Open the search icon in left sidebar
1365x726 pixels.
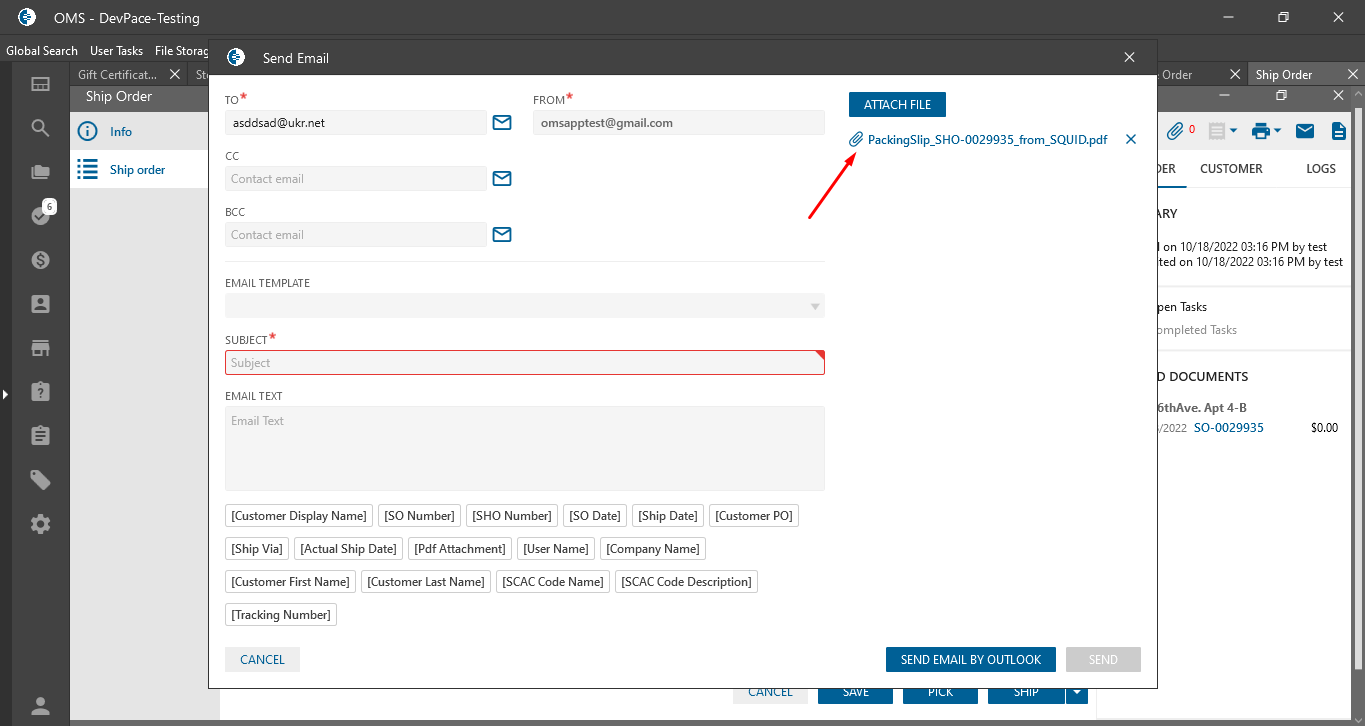coord(41,128)
